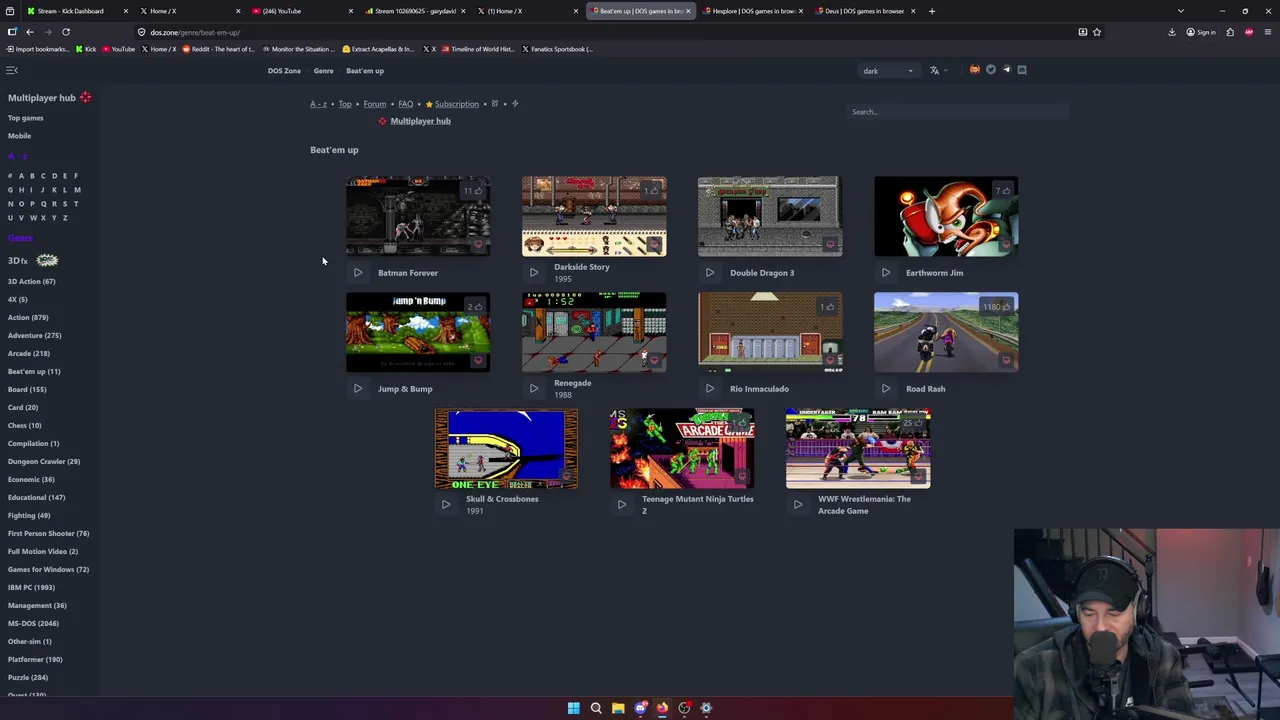Open a new browser tab with plus
Screen dimensions: 1280x720
(x=932, y=11)
